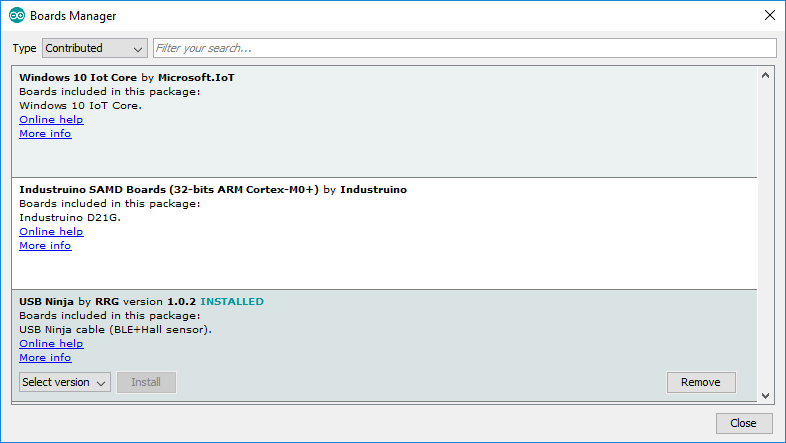786x443 pixels.
Task: Expand the Select version dropdown
Action: pyautogui.click(x=65, y=382)
